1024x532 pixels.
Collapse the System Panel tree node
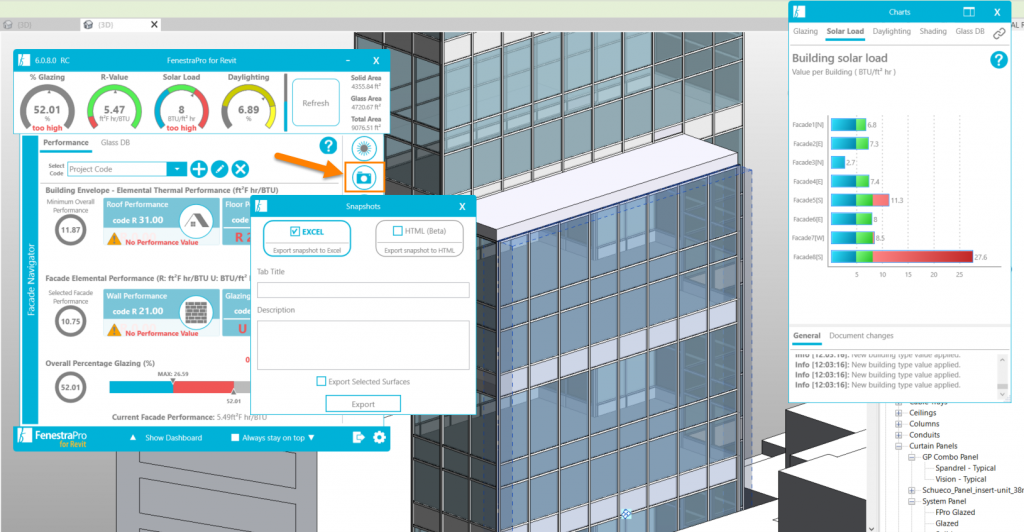click(912, 501)
